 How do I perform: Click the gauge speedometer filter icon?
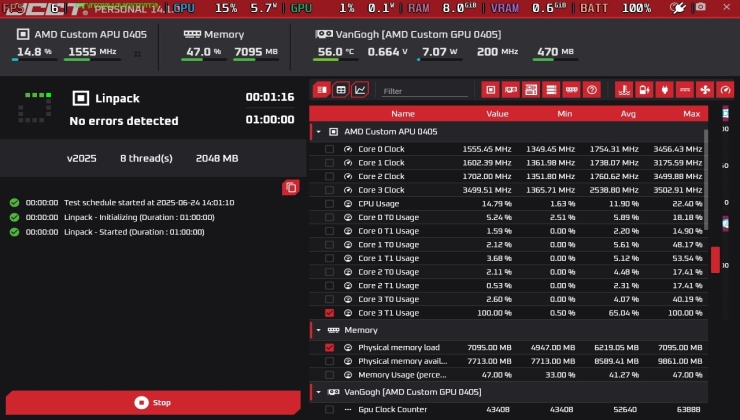point(726,90)
